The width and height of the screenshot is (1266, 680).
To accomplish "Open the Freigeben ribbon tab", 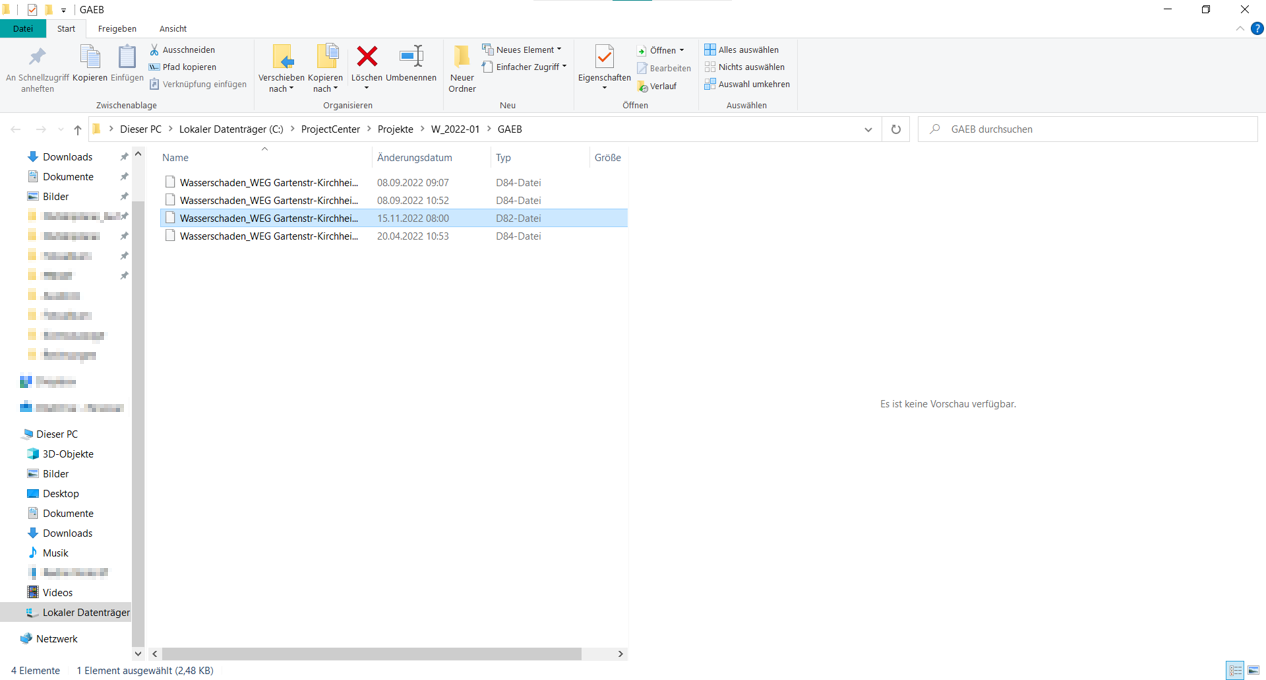I will (117, 29).
